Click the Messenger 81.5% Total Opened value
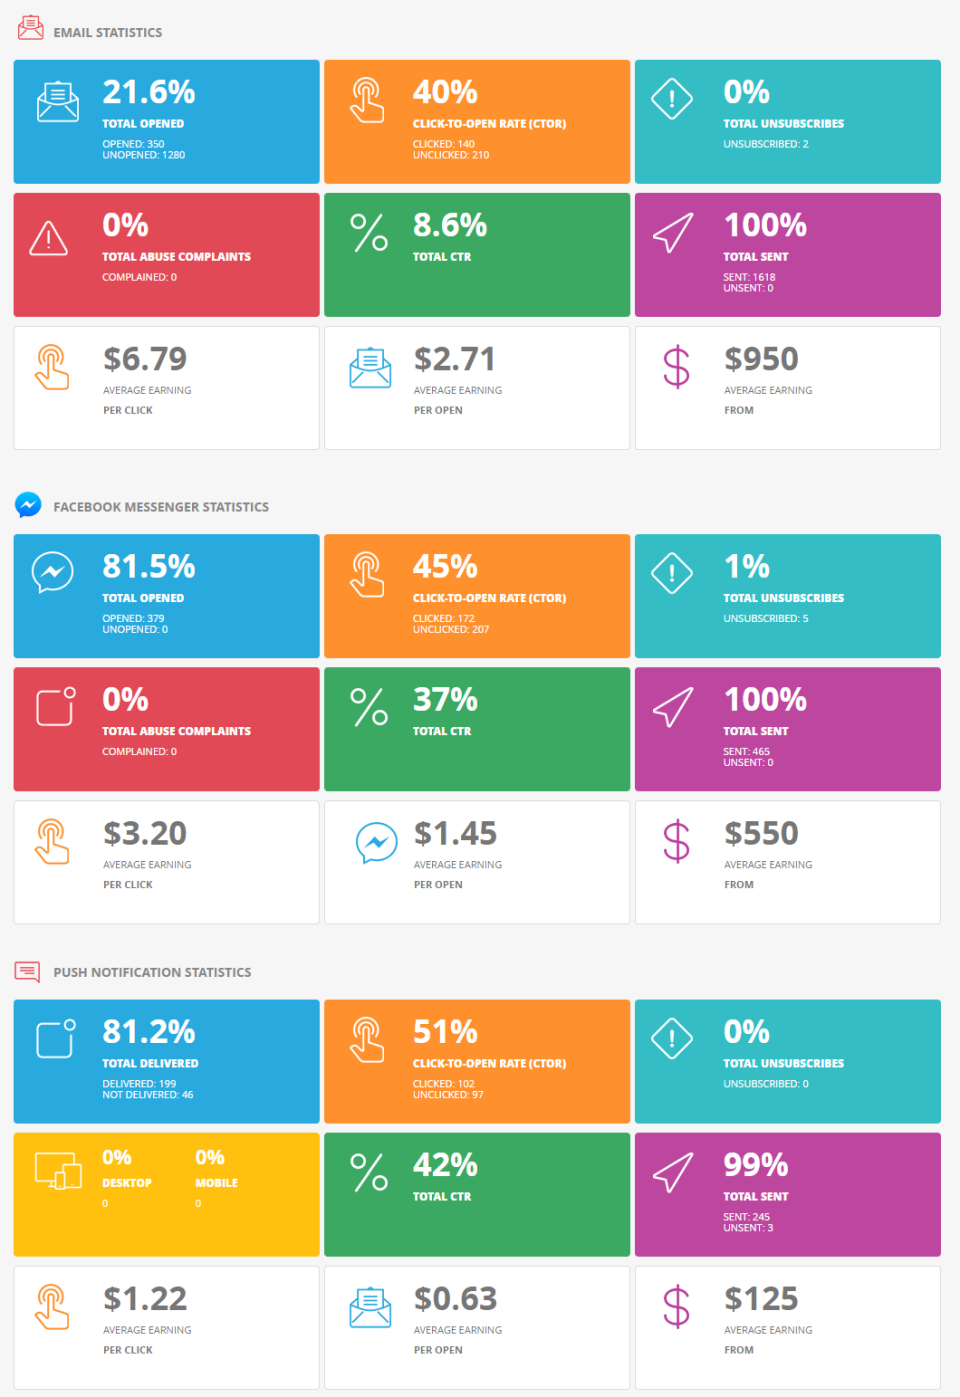Viewport: 960px width, 1397px height. click(x=149, y=567)
